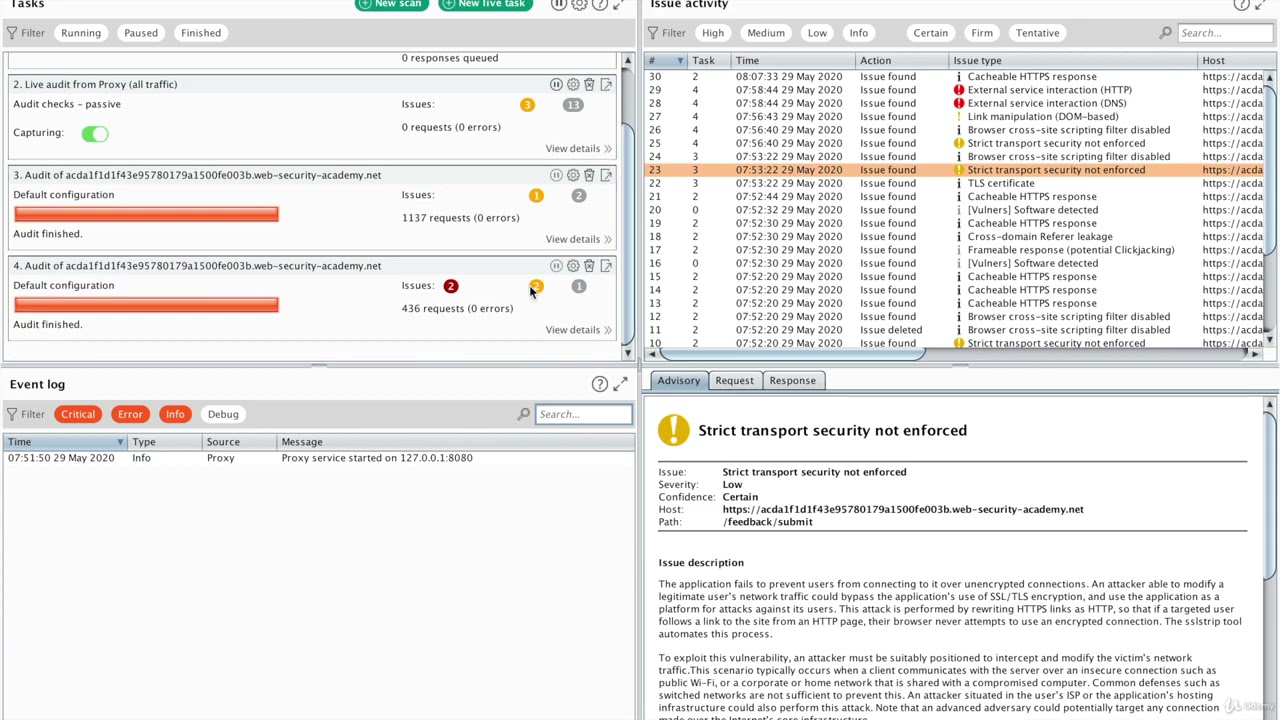
Task: Toggle High severity issue filter
Action: (x=713, y=33)
